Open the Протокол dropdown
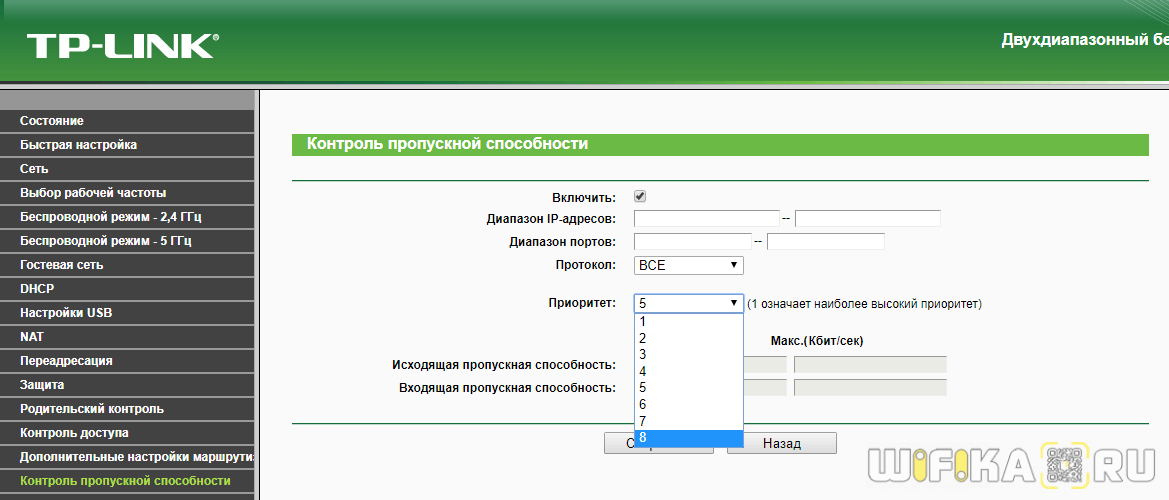1169x500 pixels. click(x=689, y=265)
